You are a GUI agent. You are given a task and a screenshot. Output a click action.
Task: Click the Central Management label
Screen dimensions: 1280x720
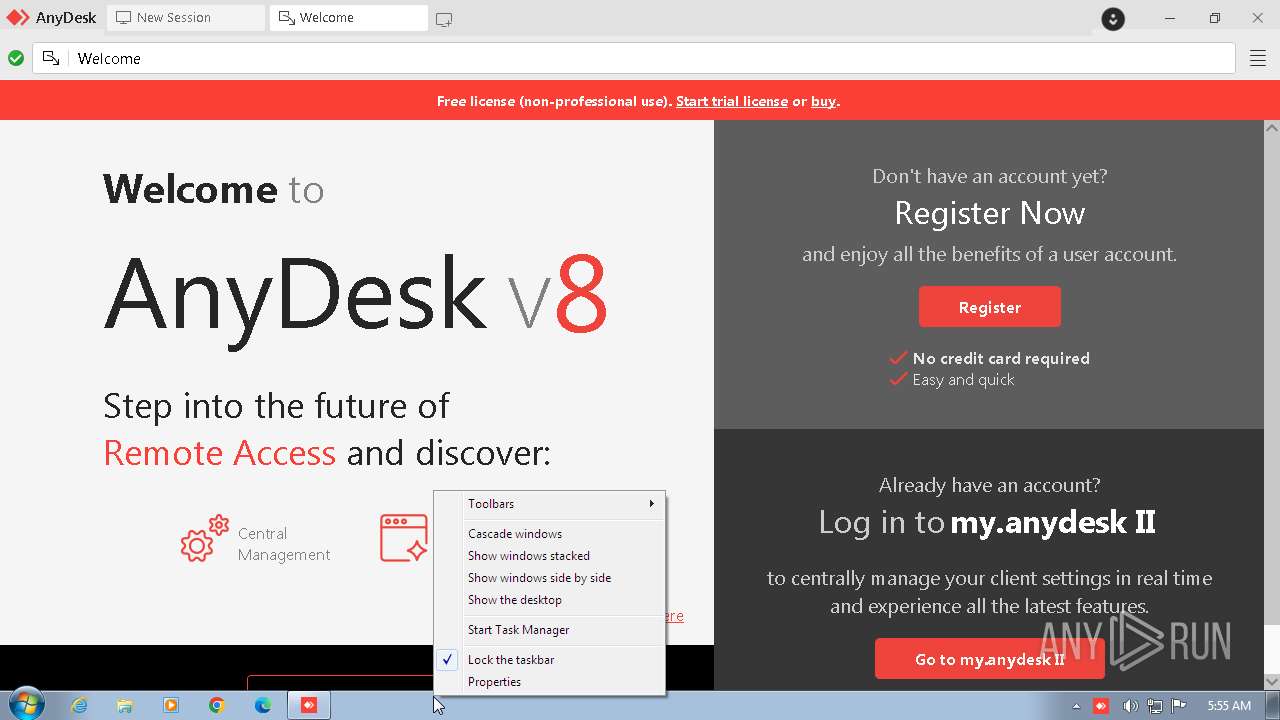pos(284,544)
